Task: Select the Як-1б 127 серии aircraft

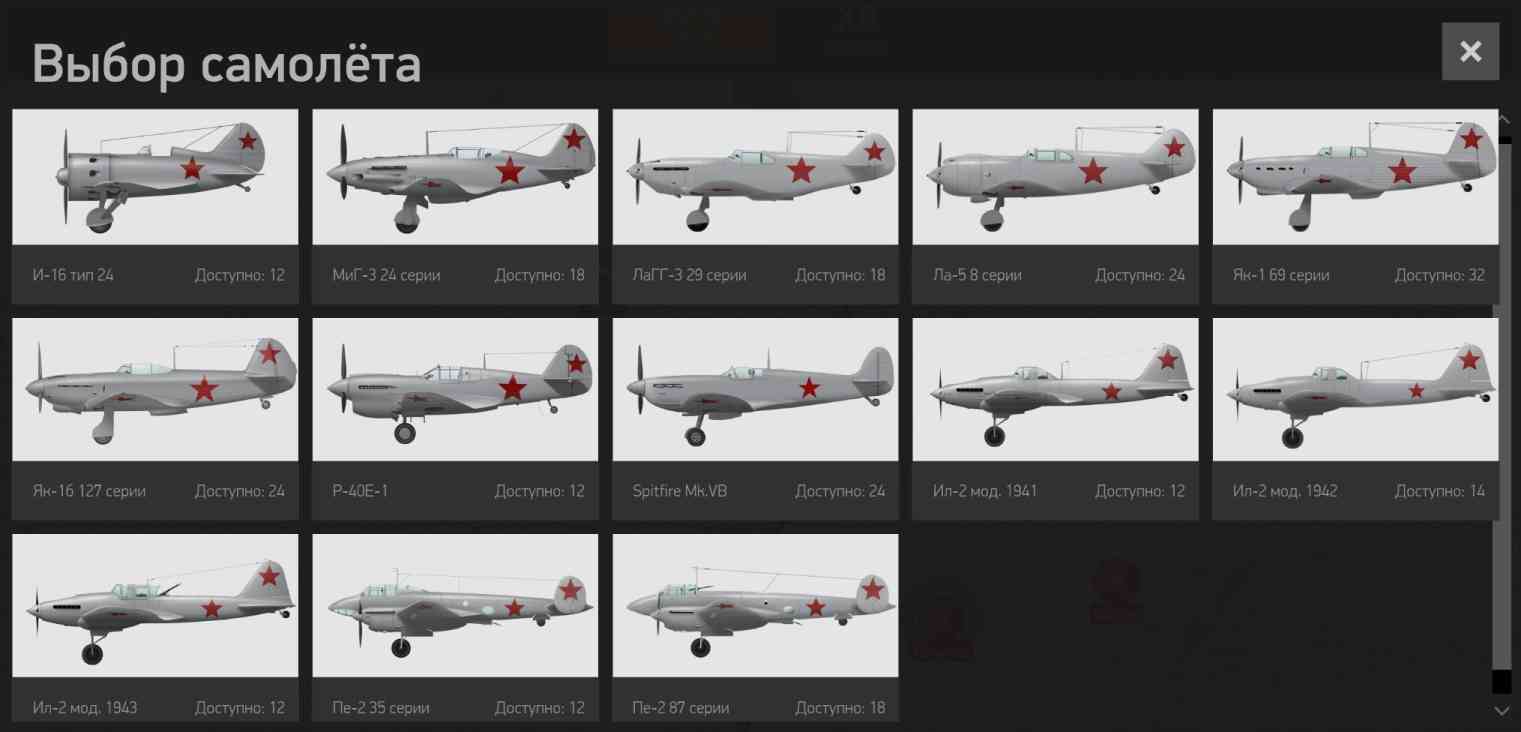Action: point(155,419)
